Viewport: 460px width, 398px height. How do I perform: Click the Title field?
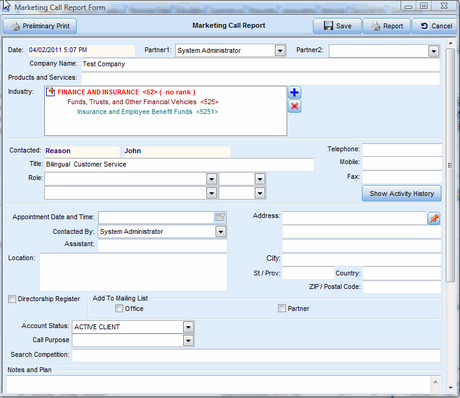179,165
